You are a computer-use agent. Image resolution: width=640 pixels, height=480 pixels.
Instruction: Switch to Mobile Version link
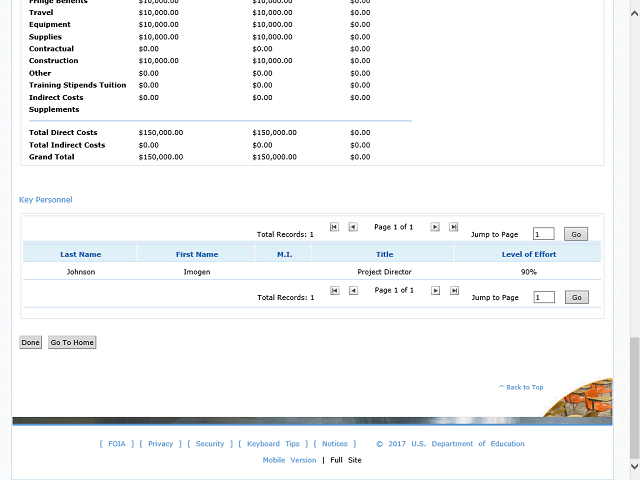click(289, 460)
